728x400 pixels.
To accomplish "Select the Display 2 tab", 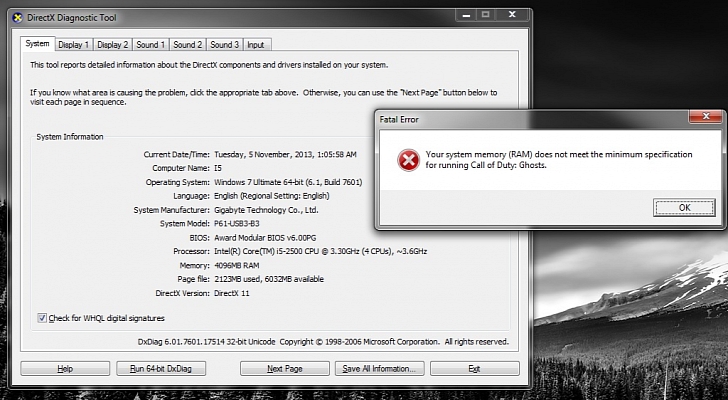I will click(x=113, y=45).
